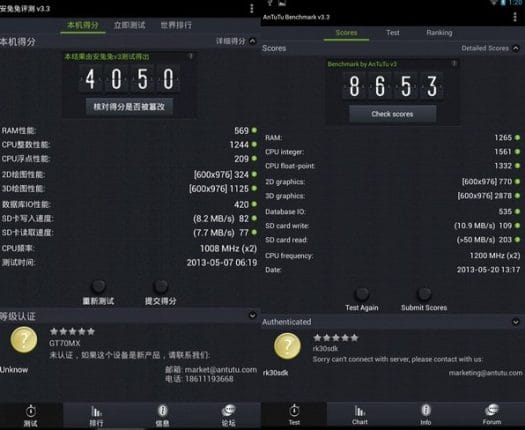Select CPU频率 value 1008 MHz (x2)
Viewport: 525px width, 430px height.
(228, 248)
